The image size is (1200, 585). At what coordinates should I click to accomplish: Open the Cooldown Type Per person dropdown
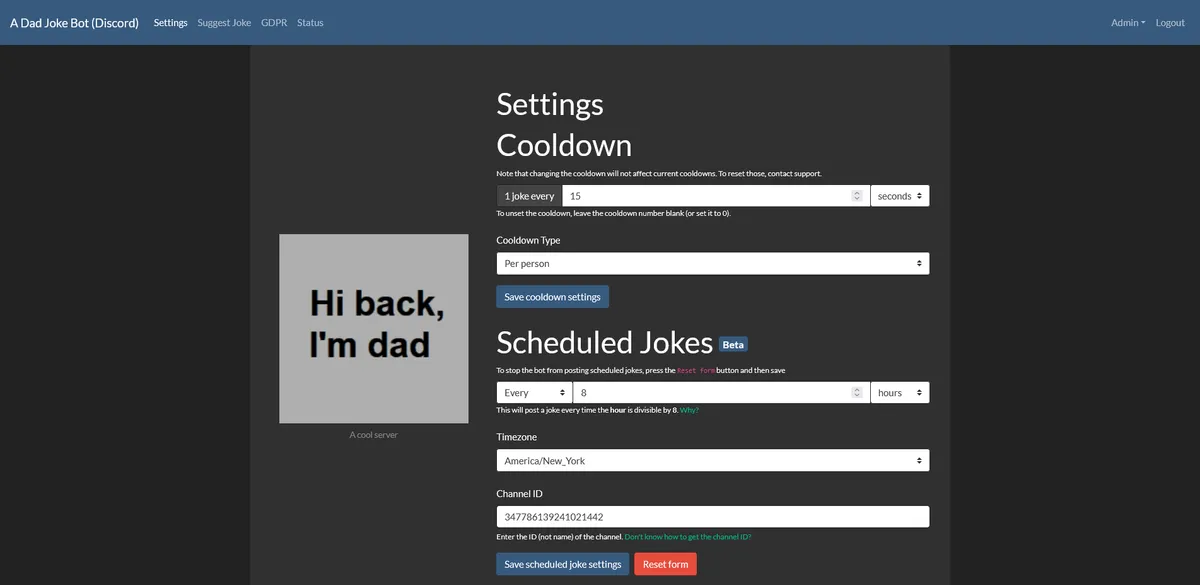click(x=712, y=264)
